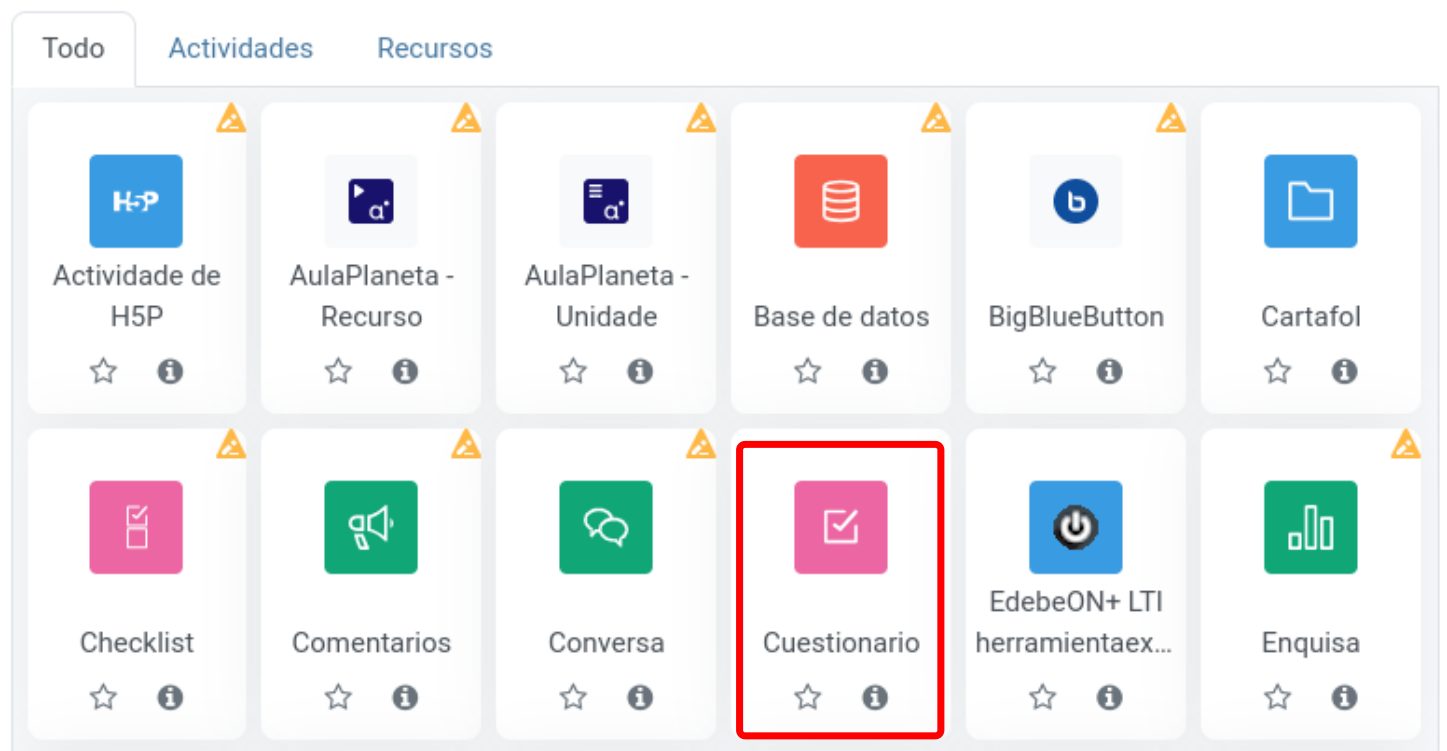
Task: Click the Checklist activity icon
Action: tap(136, 527)
